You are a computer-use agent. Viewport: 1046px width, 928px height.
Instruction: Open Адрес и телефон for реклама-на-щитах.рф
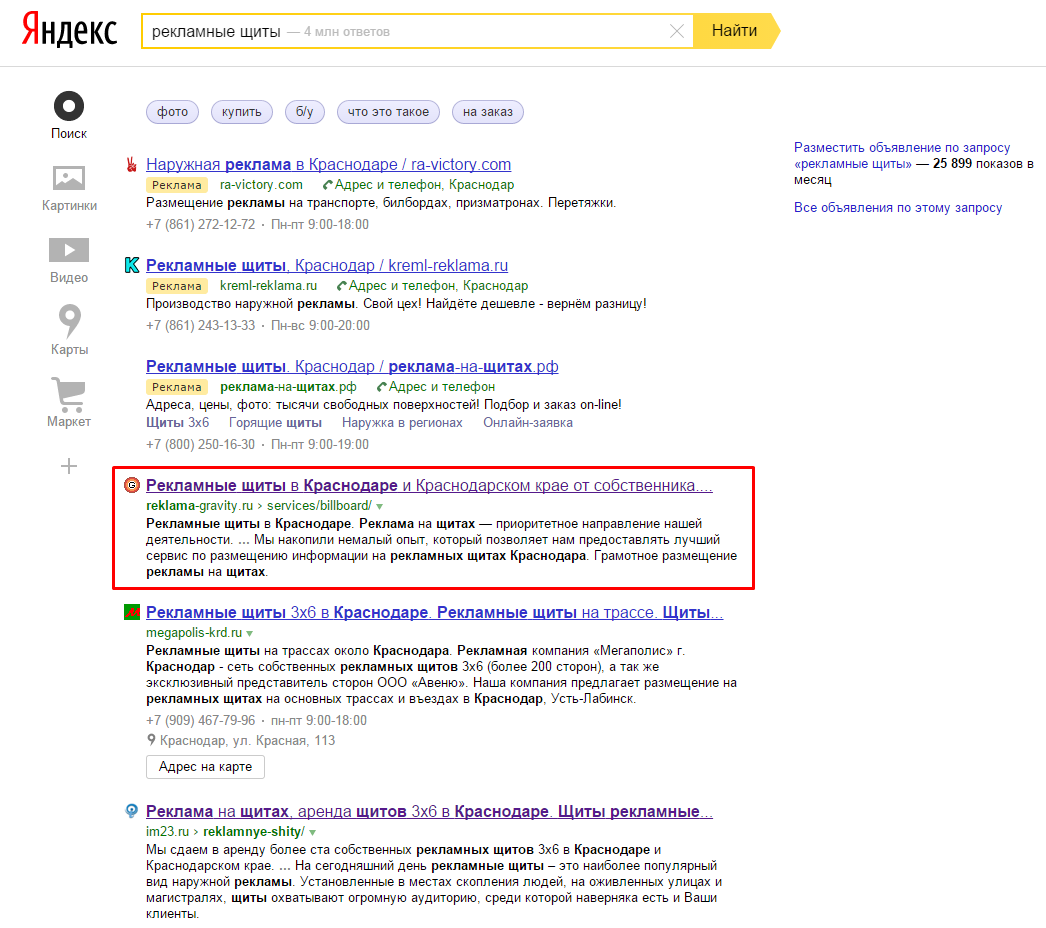pyautogui.click(x=436, y=387)
